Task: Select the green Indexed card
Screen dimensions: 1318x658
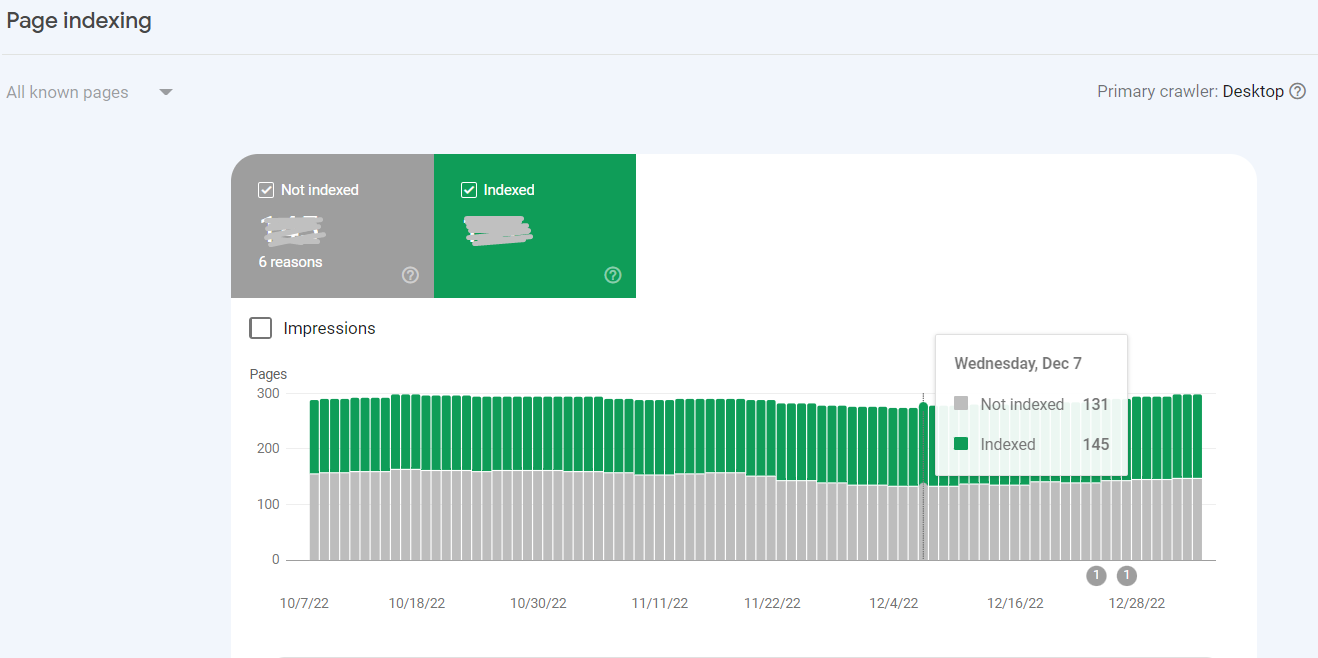Action: [535, 226]
